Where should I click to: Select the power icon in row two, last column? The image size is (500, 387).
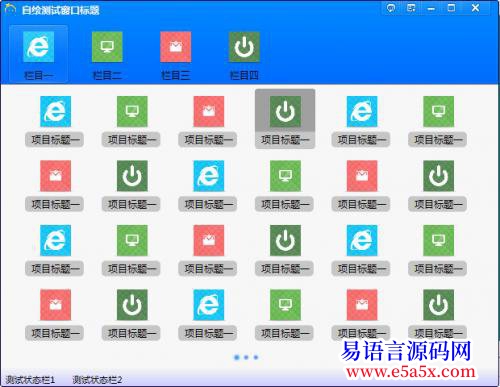pyautogui.click(x=439, y=176)
